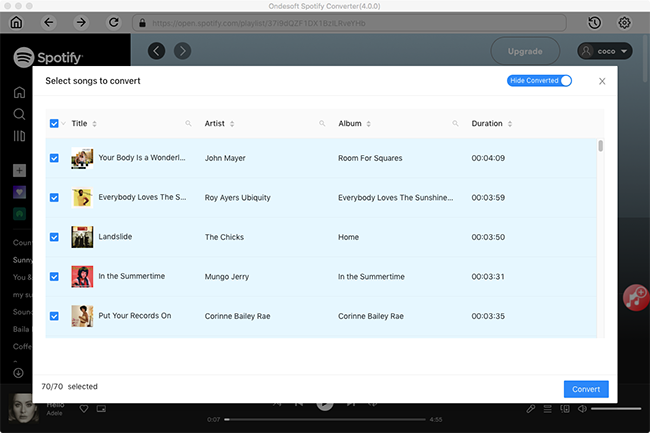Open lyrics microphone icon in player bar
Image resolution: width=650 pixels, height=433 pixels.
pyautogui.click(x=531, y=409)
